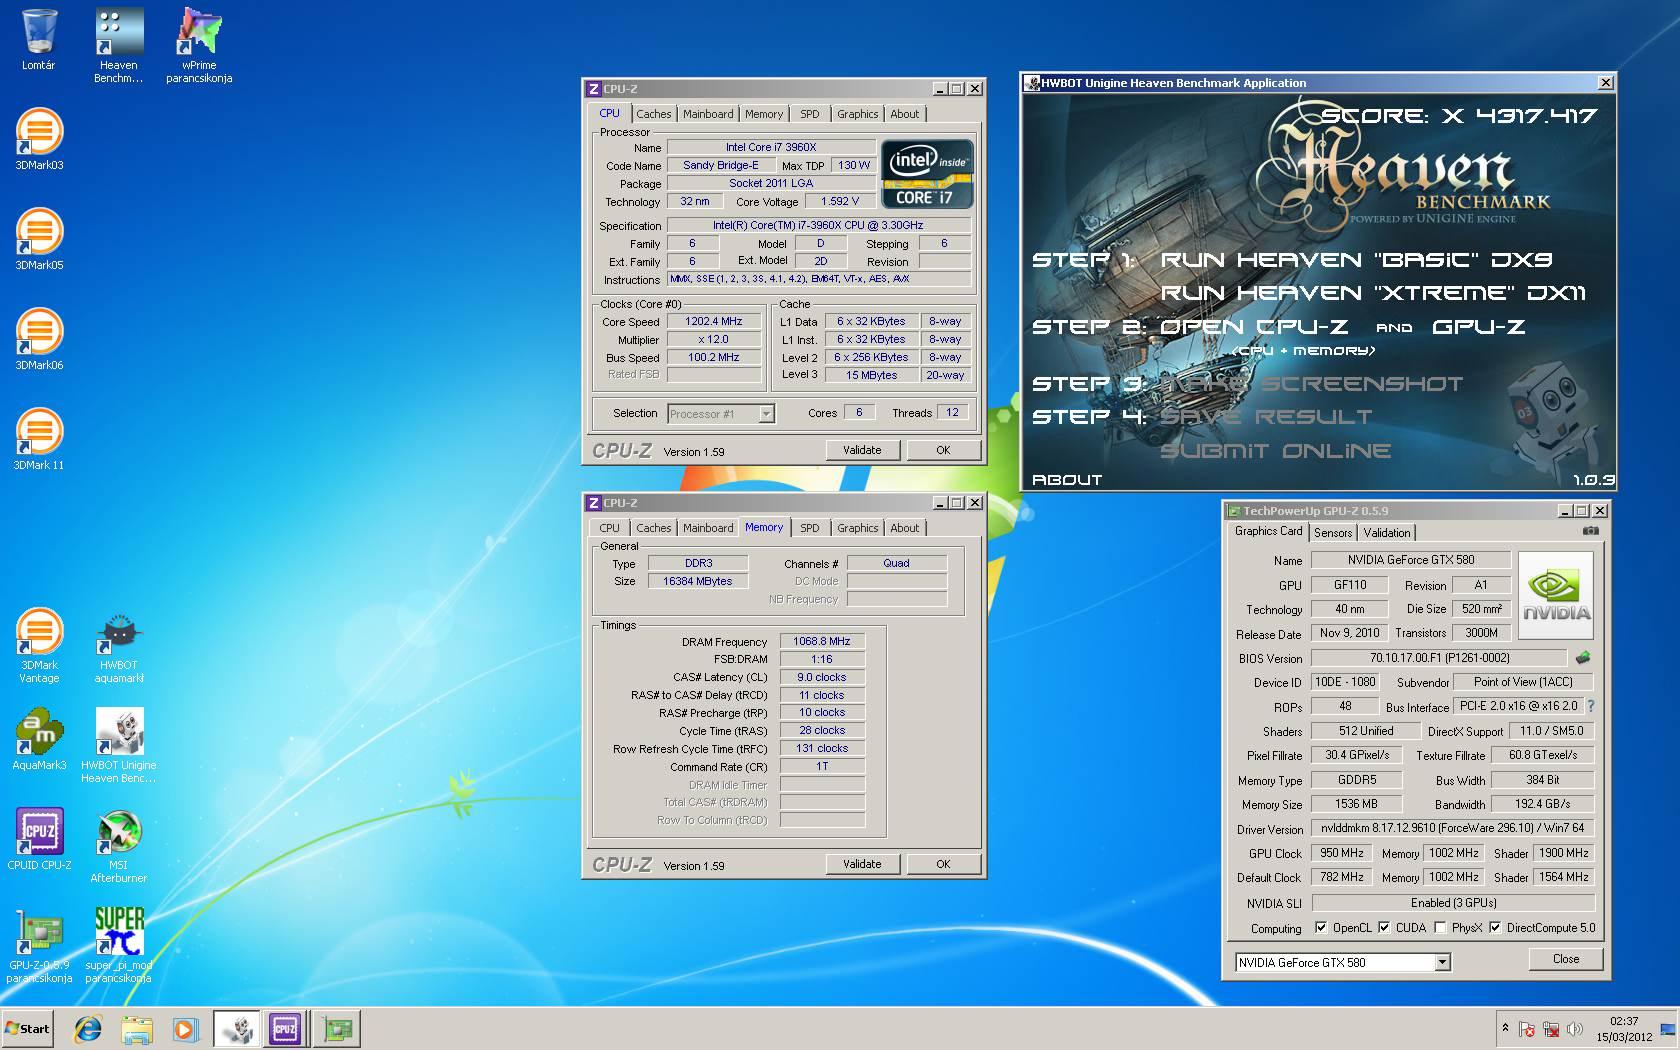Show hidden tray icons arrow
This screenshot has width=1680, height=1050.
tap(1505, 1028)
